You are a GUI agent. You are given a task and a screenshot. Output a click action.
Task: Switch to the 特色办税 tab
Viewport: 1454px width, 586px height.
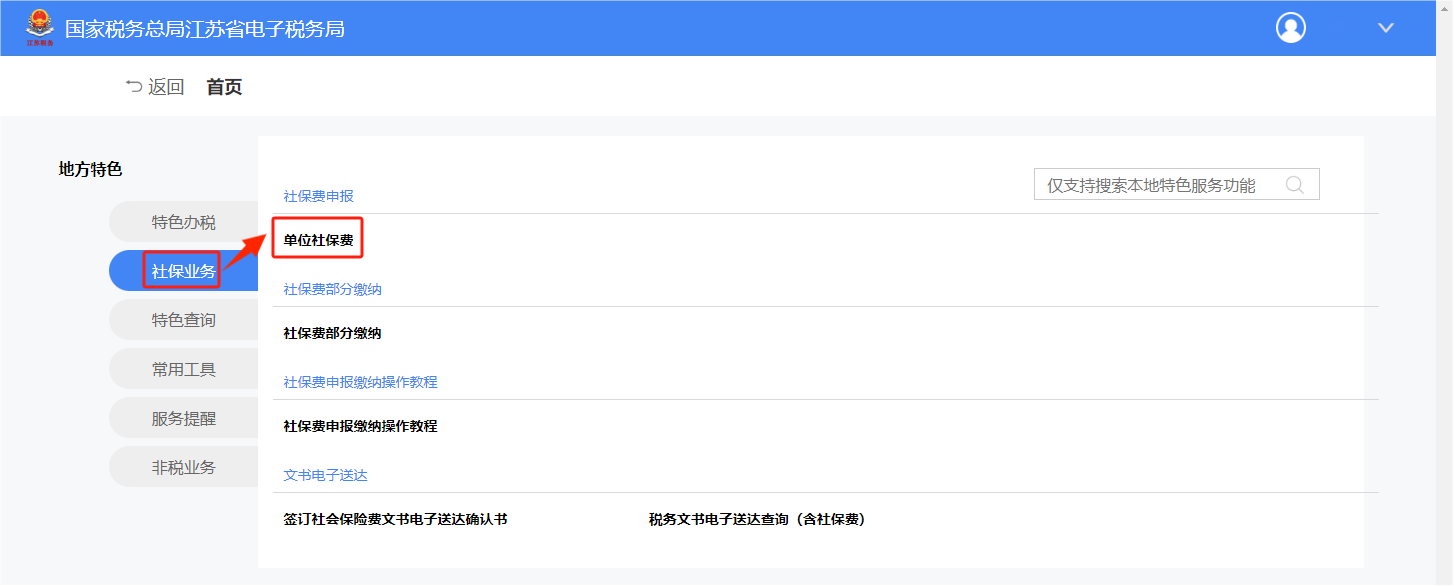coord(184,222)
